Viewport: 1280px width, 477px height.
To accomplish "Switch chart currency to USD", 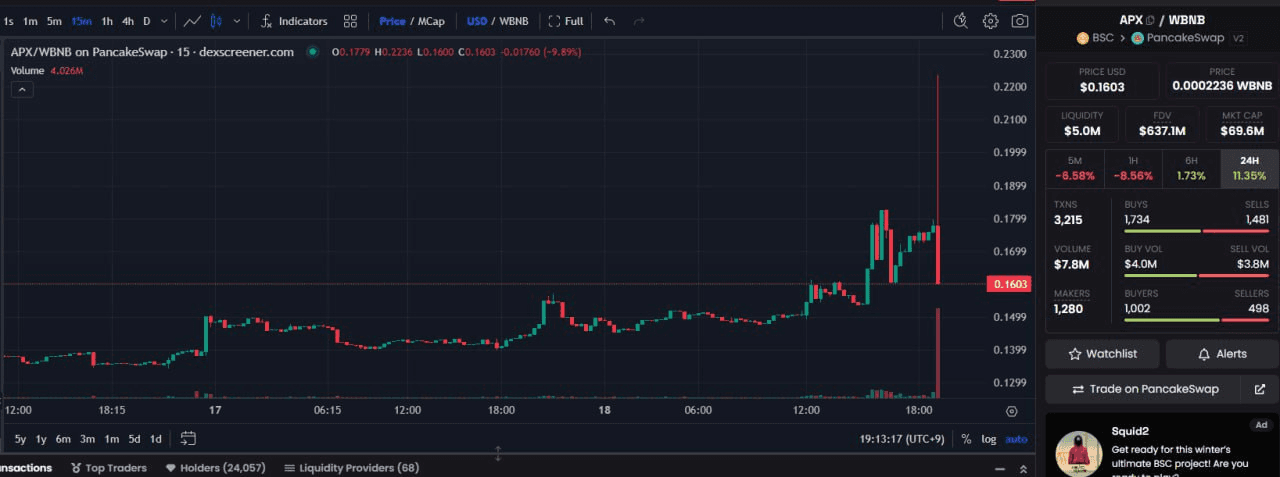I will (477, 21).
